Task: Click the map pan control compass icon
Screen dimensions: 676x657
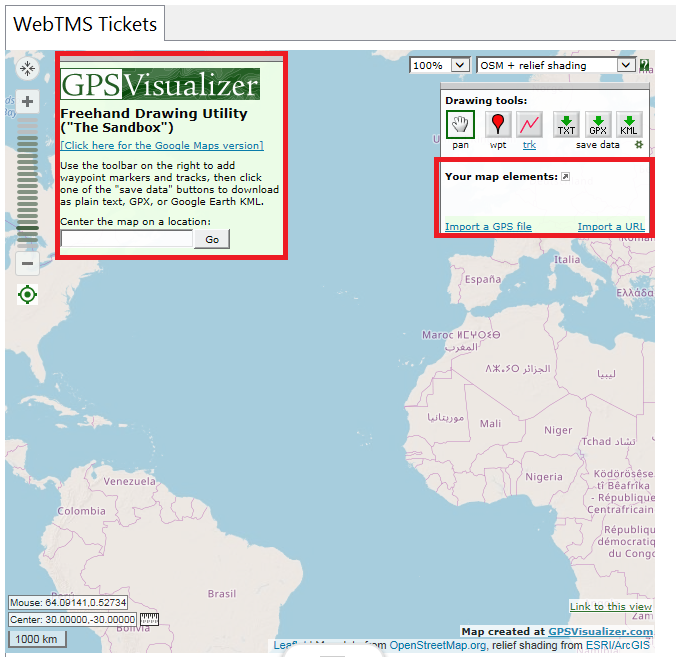Action: (x=27, y=68)
